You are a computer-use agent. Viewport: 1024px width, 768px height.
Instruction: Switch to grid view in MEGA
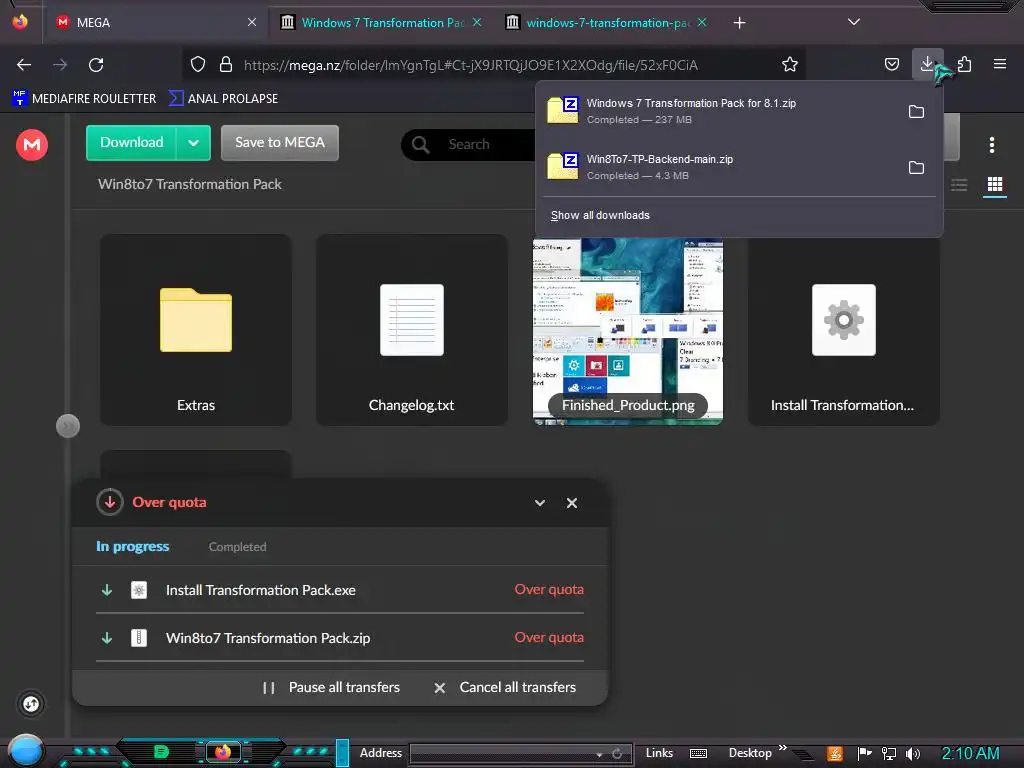click(x=995, y=185)
